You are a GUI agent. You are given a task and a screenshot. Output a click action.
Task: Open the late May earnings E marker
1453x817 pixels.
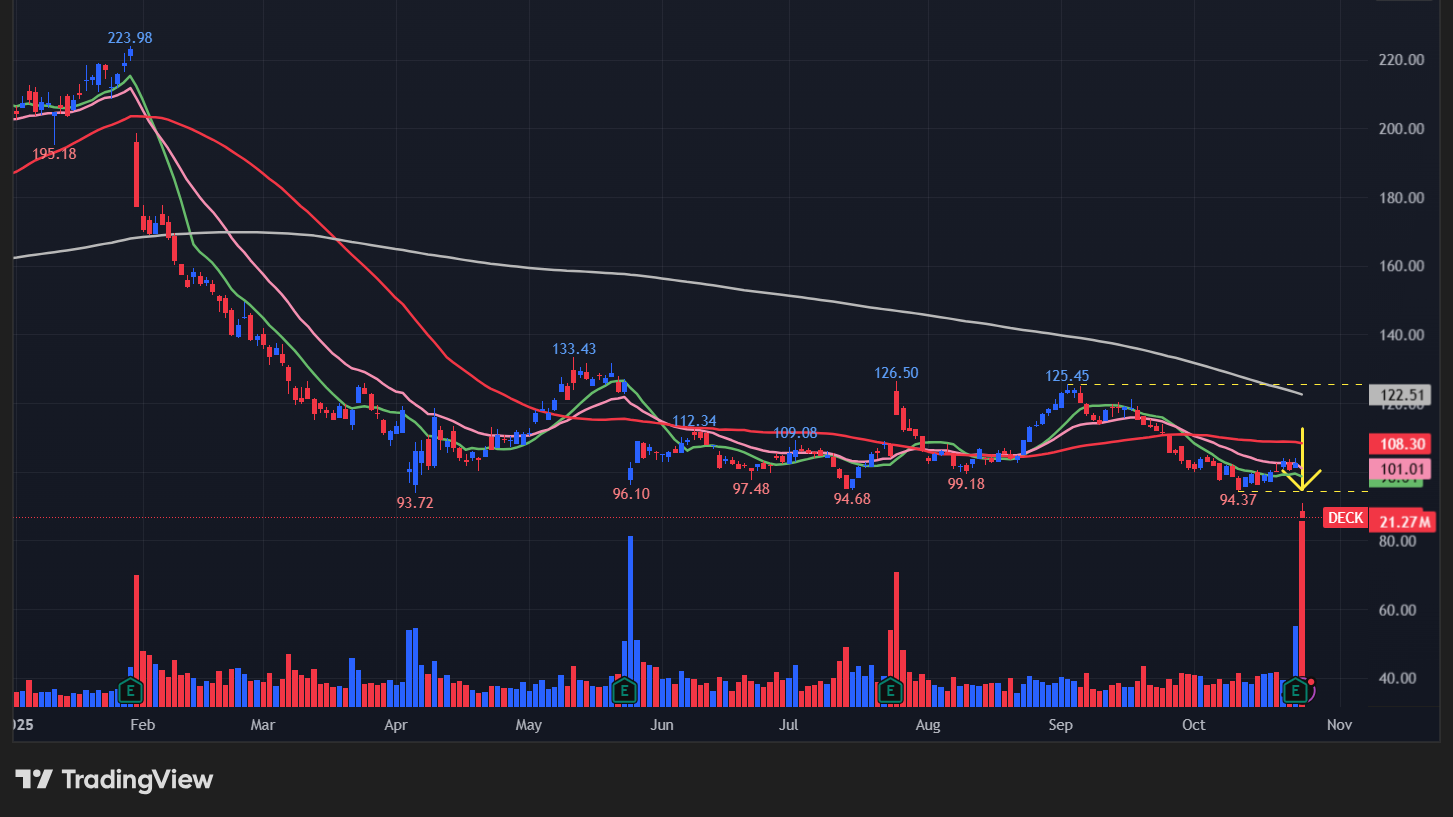(x=624, y=690)
